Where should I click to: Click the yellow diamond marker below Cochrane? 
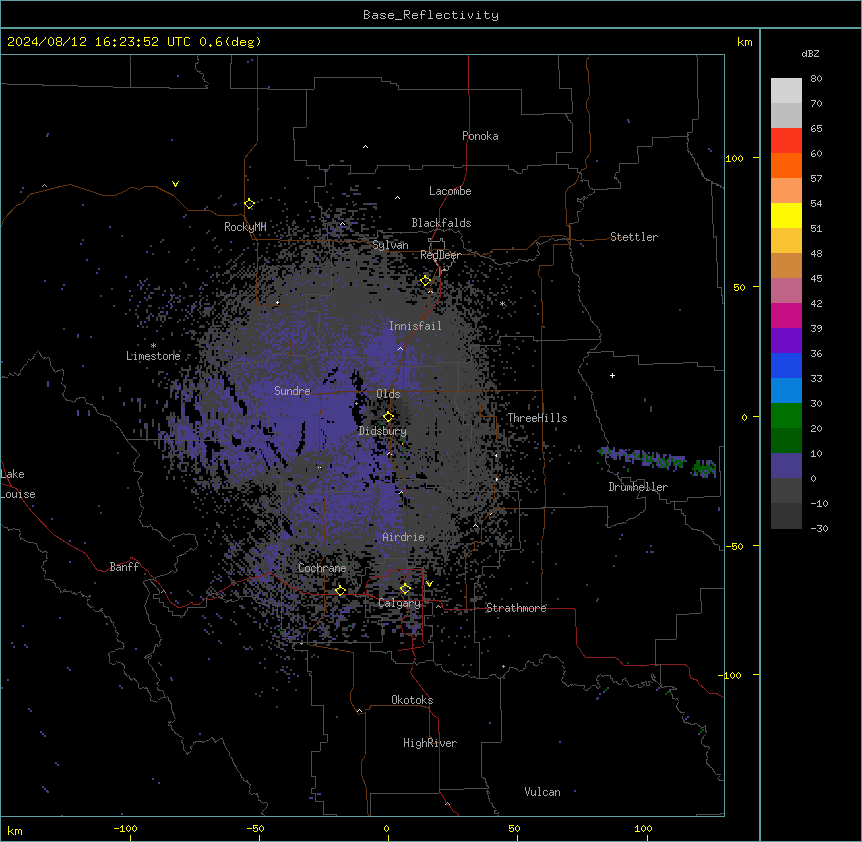click(x=340, y=591)
